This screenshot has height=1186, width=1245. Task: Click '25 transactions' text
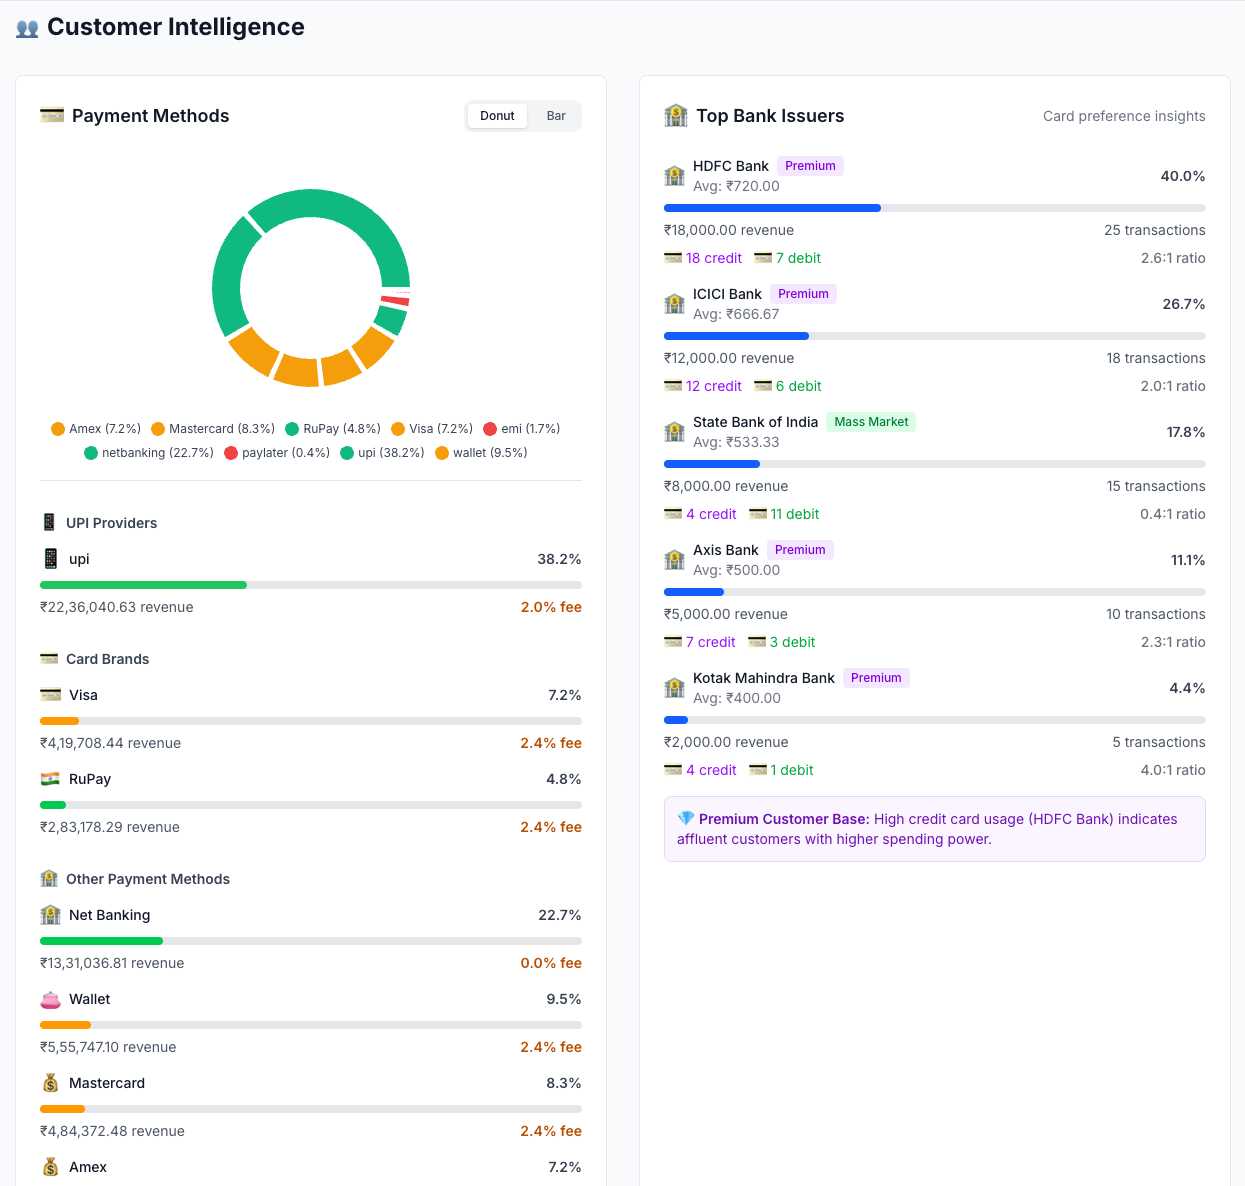(x=1155, y=230)
